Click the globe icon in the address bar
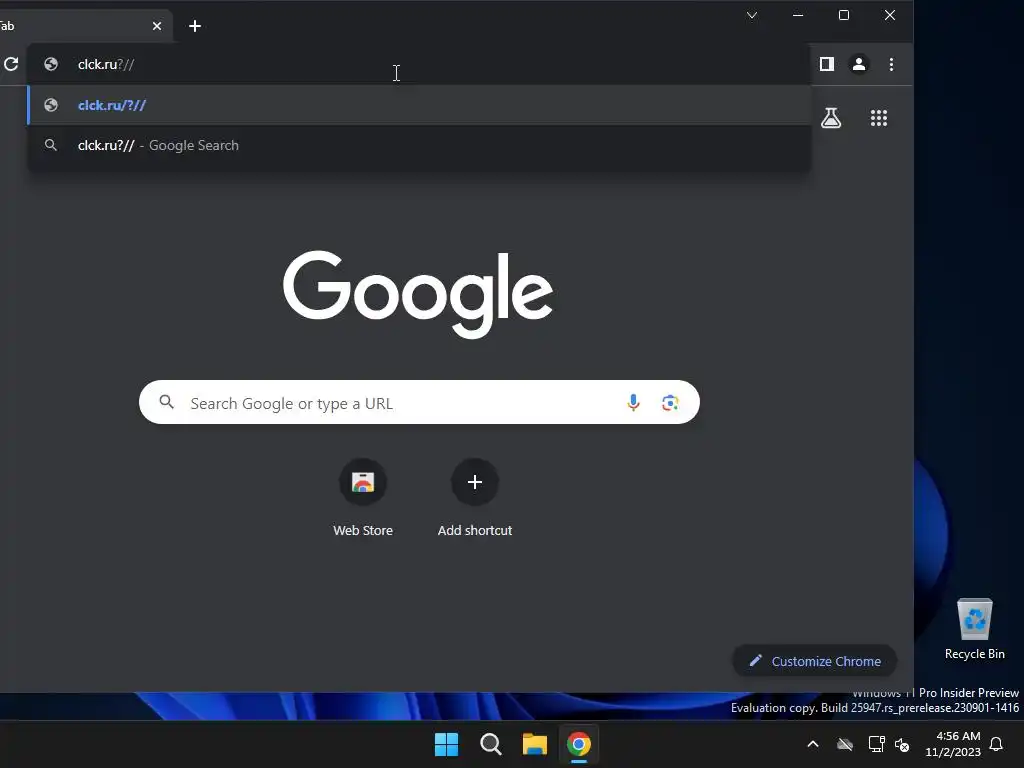This screenshot has height=768, width=1024. point(51,64)
